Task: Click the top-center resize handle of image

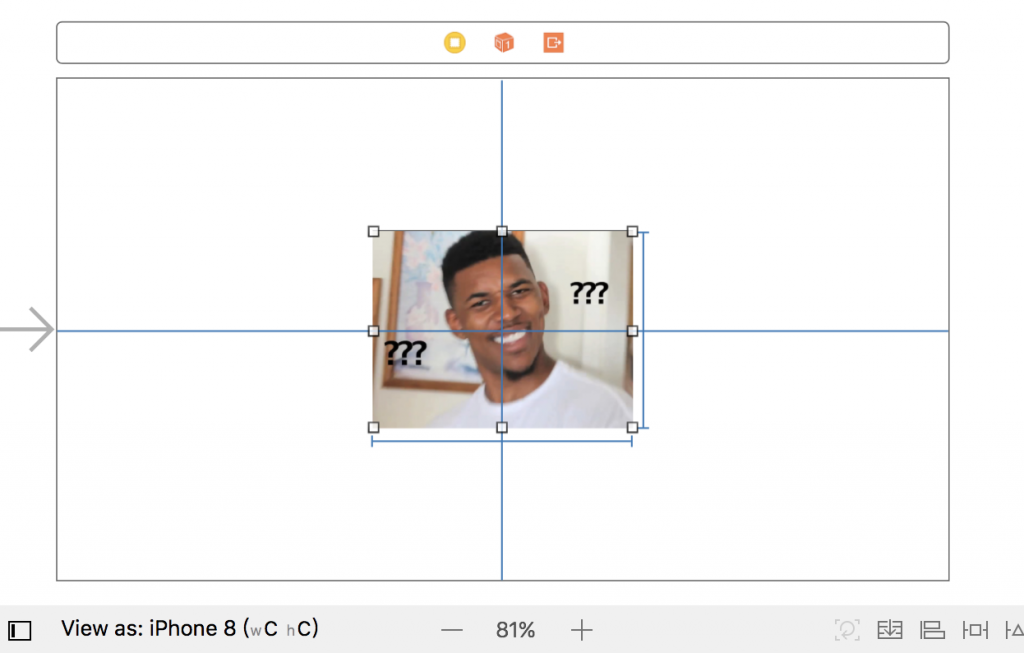Action: coord(502,231)
